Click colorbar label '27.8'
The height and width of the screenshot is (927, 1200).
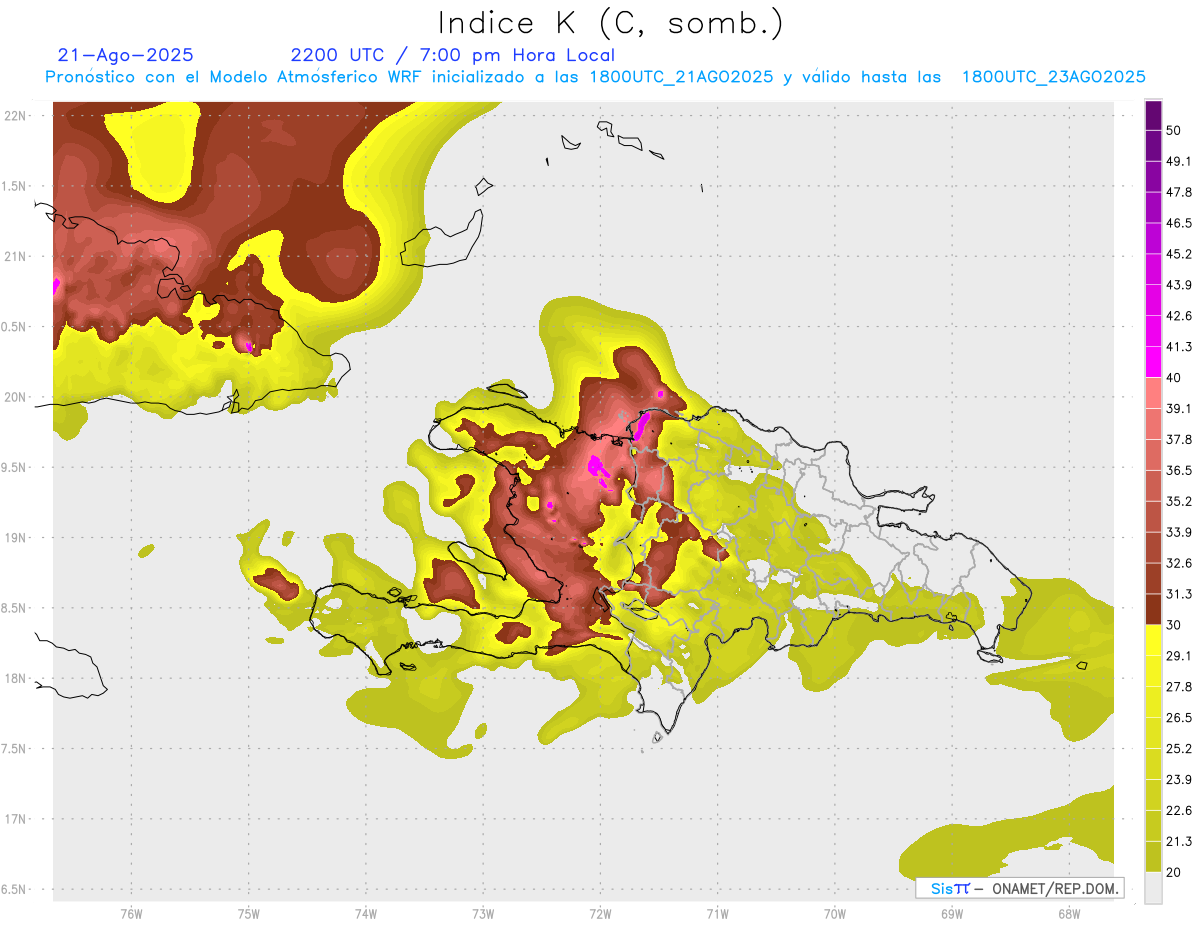coord(1179,687)
